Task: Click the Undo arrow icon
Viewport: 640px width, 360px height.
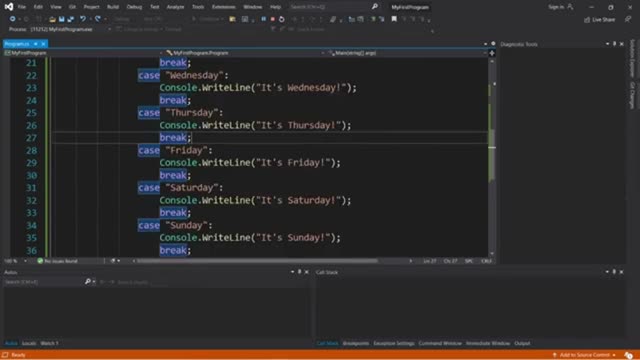Action: click(x=83, y=19)
